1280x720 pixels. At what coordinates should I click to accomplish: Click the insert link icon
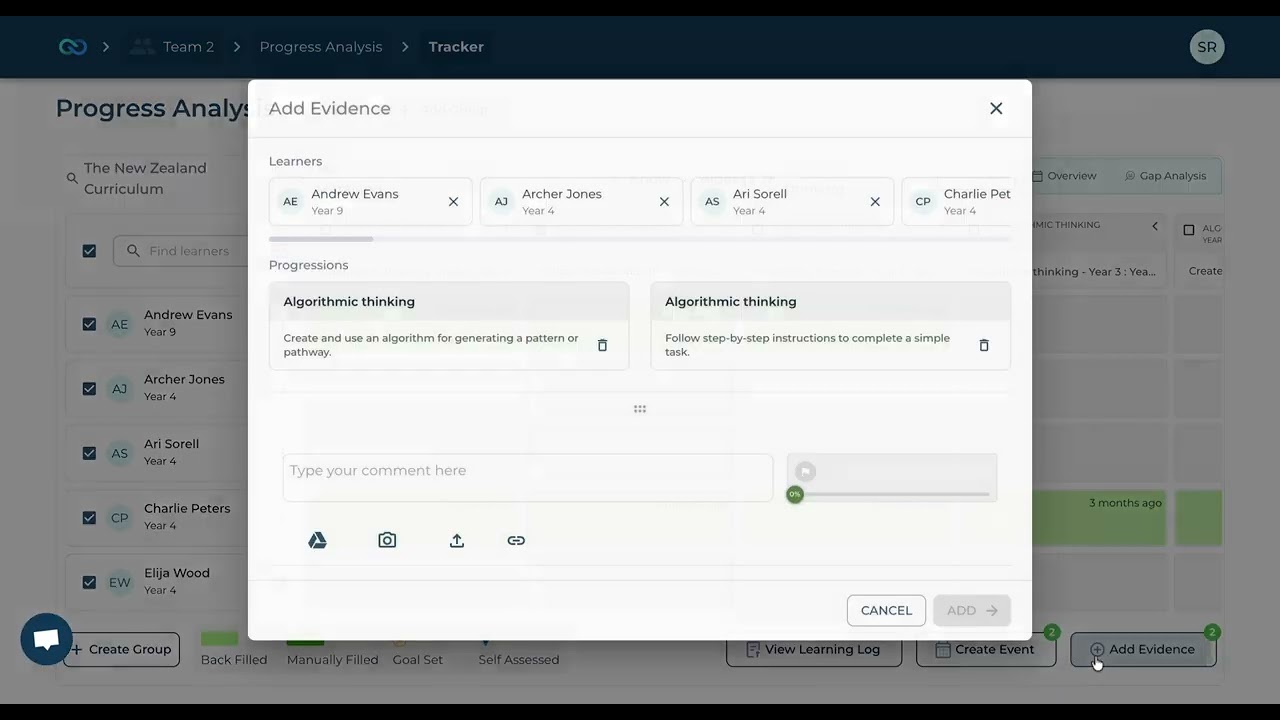coord(516,540)
